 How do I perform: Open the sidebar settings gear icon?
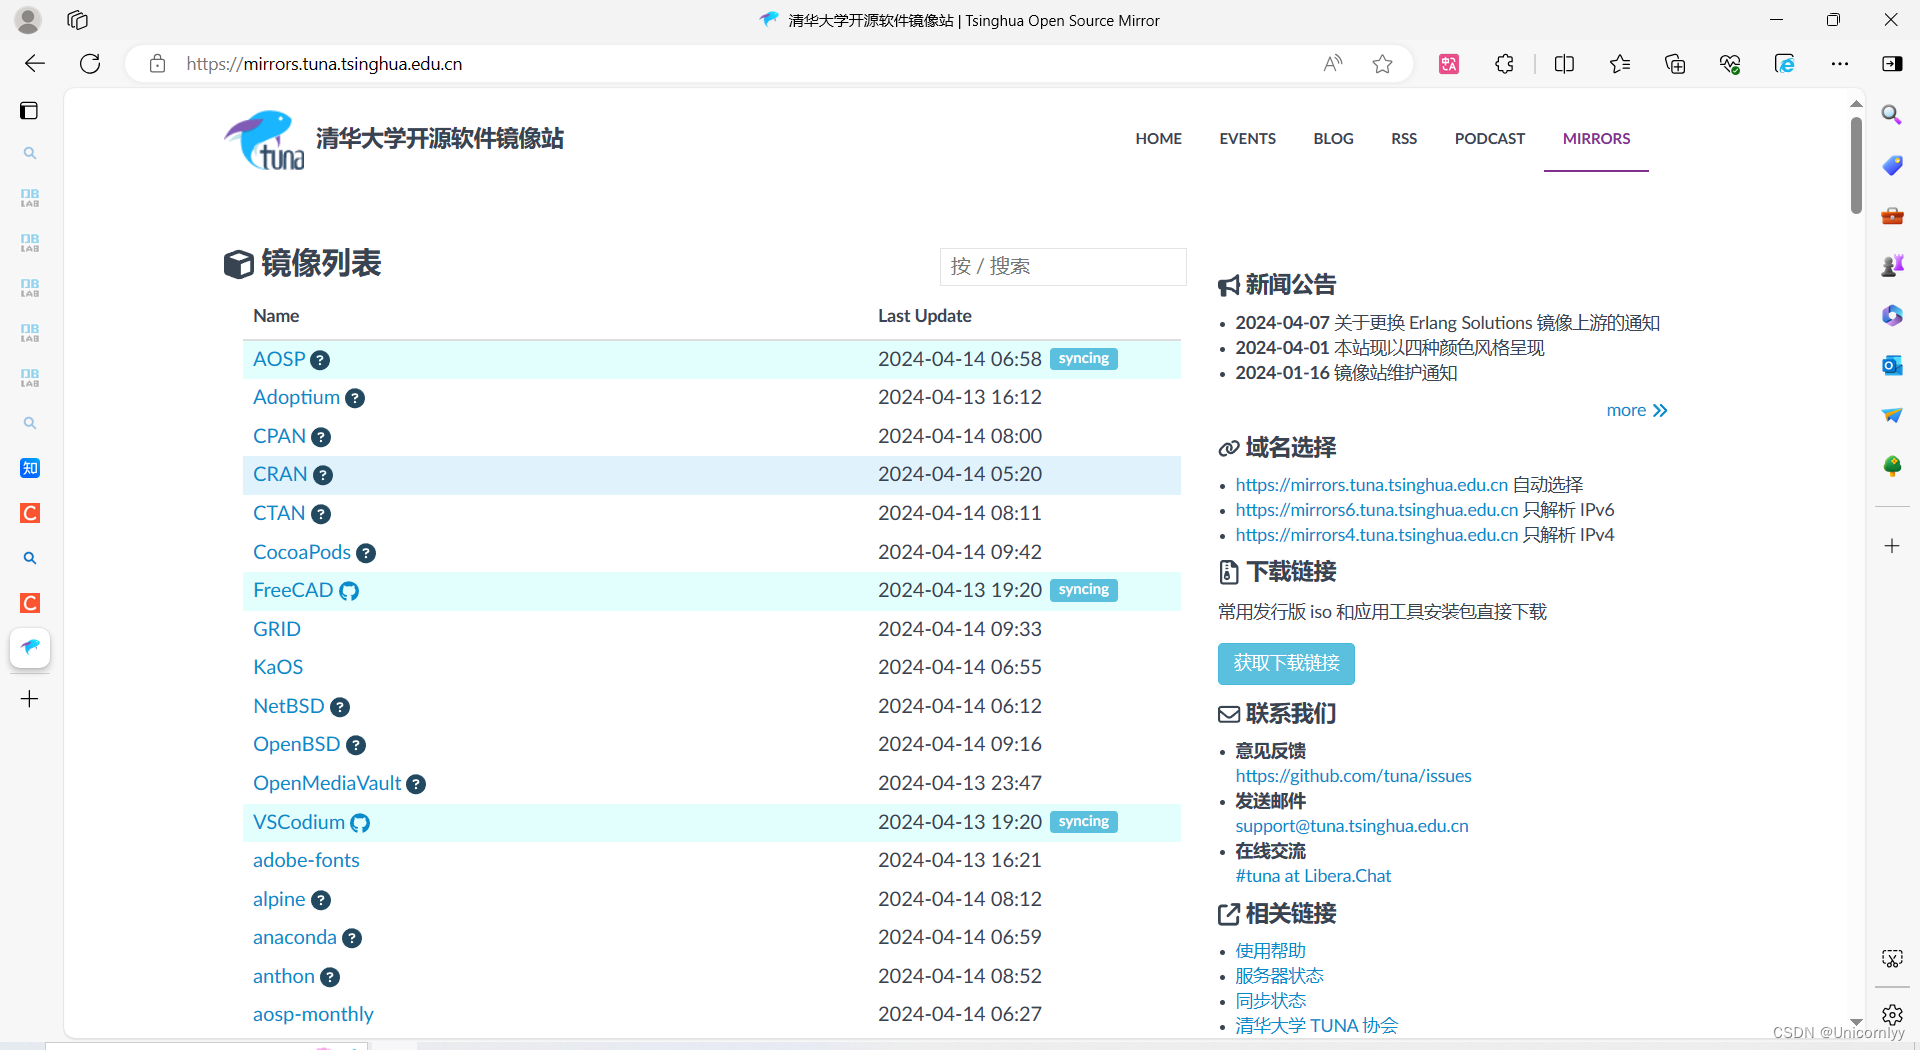coord(1892,1015)
